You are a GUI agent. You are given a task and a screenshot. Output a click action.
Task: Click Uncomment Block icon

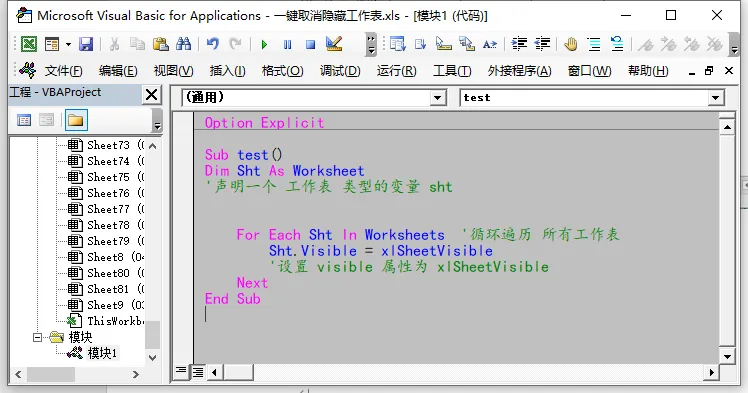[x=617, y=44]
